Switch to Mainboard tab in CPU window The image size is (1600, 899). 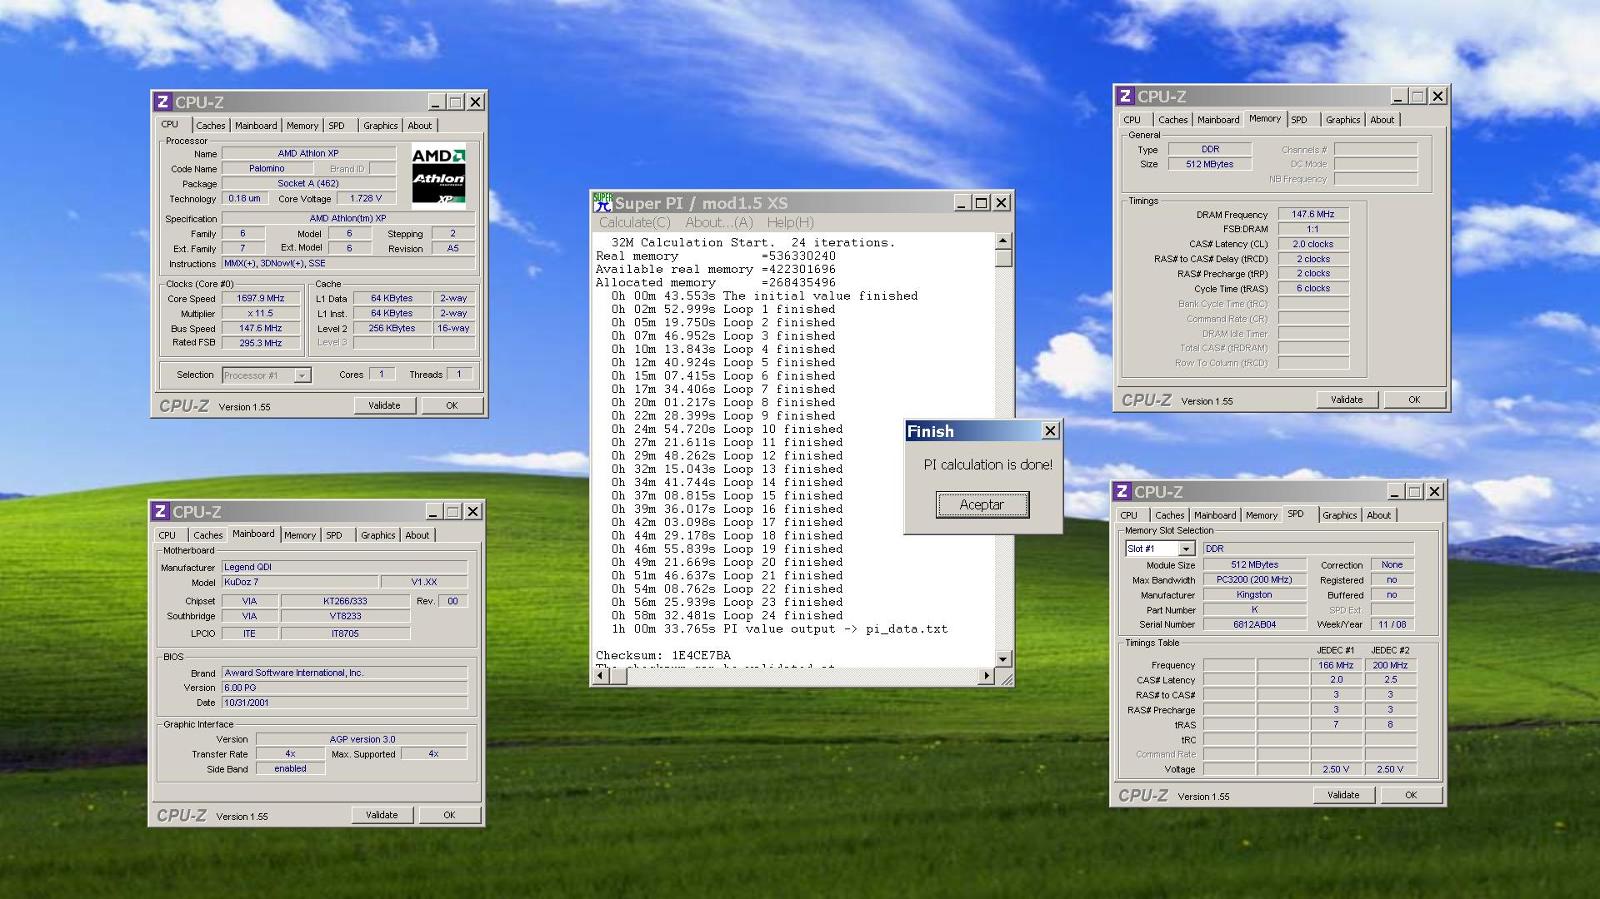pos(256,126)
